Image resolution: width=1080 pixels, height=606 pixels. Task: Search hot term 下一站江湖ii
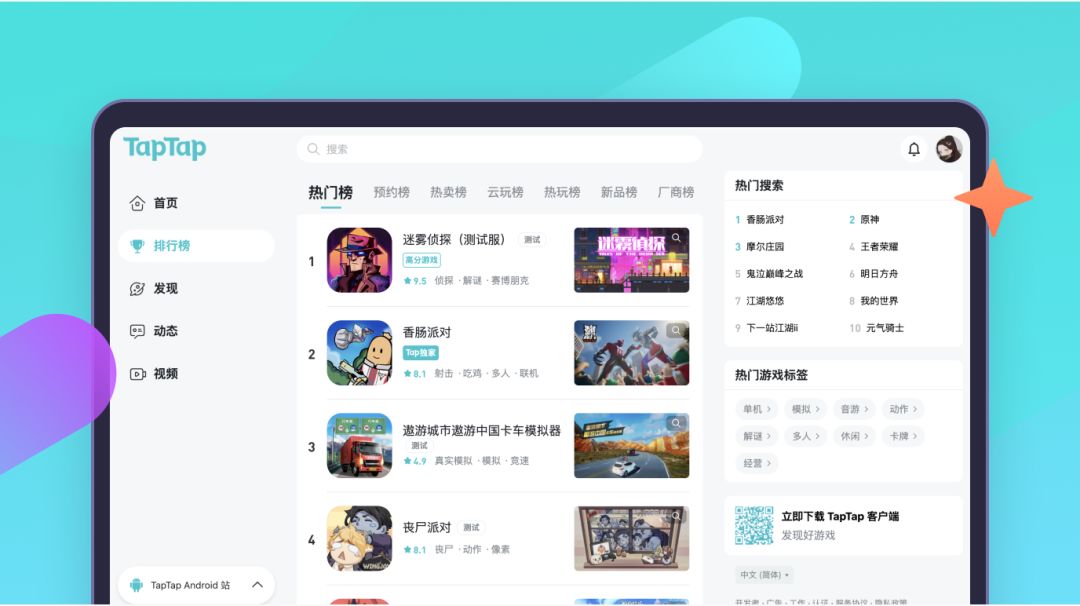(x=772, y=328)
